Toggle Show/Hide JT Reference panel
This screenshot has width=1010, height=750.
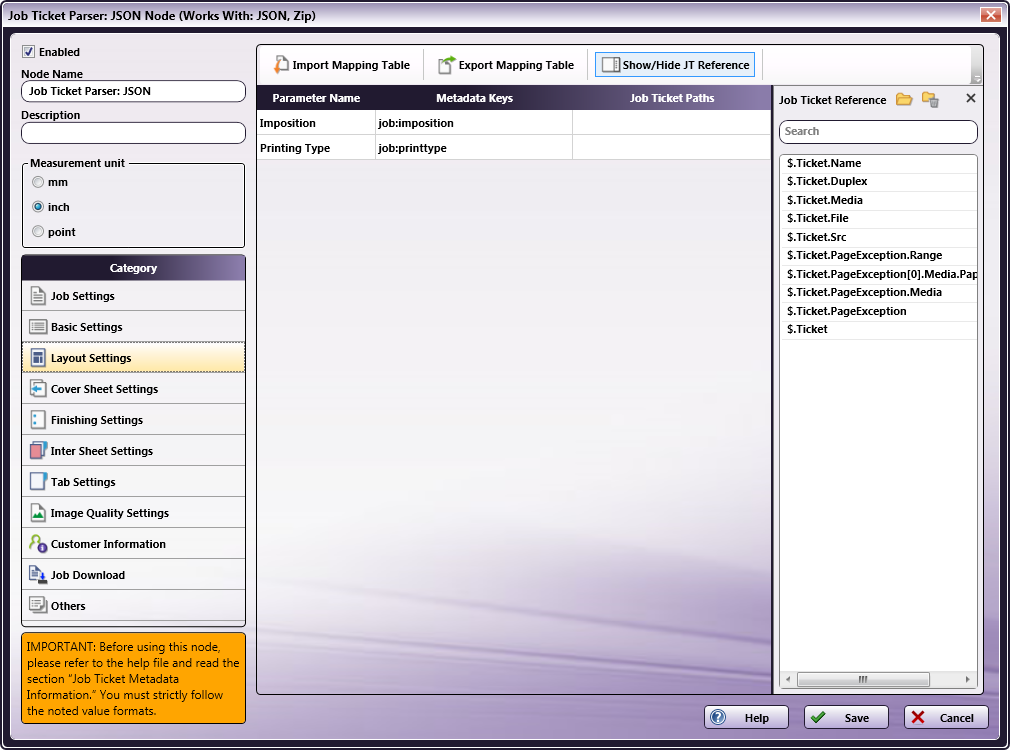tap(675, 65)
